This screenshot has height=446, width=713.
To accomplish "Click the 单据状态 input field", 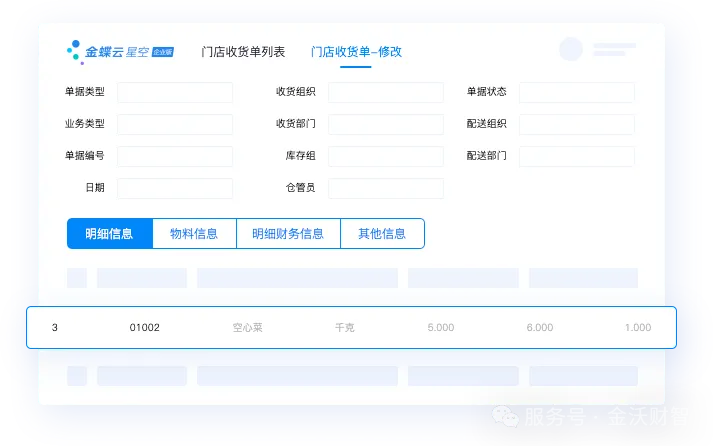I will [577, 92].
